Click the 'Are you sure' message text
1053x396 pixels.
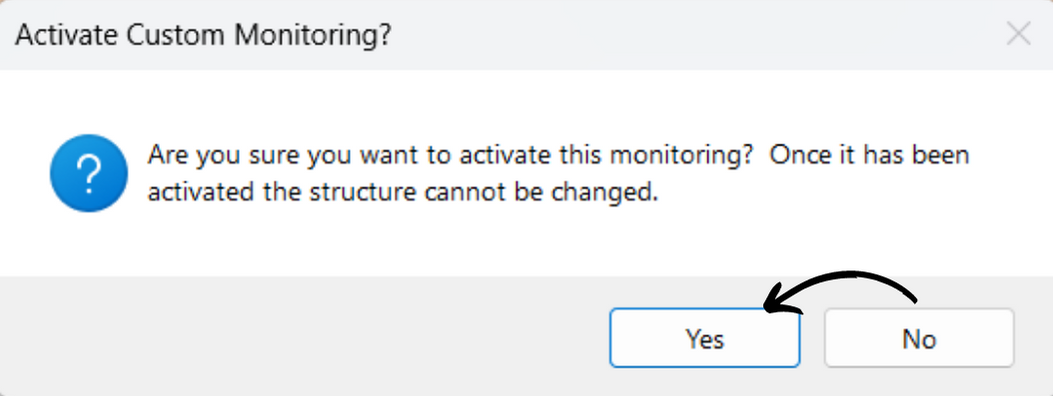point(559,174)
